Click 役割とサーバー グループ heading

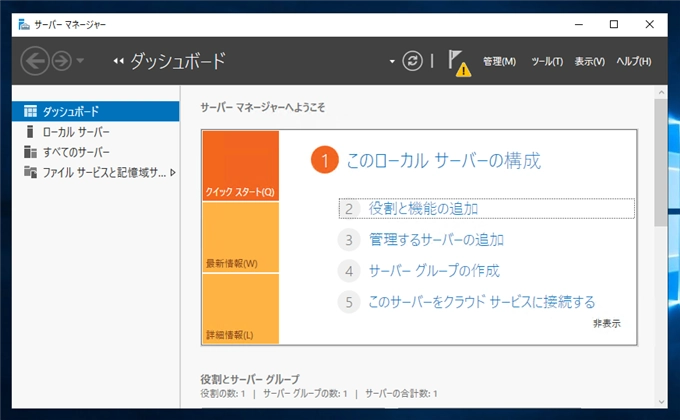pyautogui.click(x=250, y=379)
